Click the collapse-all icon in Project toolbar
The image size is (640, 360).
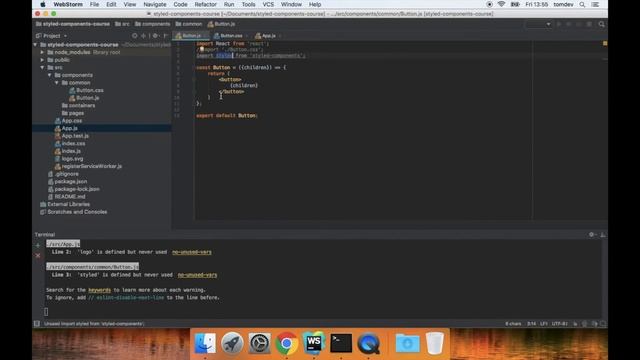pyautogui.click(x=143, y=36)
